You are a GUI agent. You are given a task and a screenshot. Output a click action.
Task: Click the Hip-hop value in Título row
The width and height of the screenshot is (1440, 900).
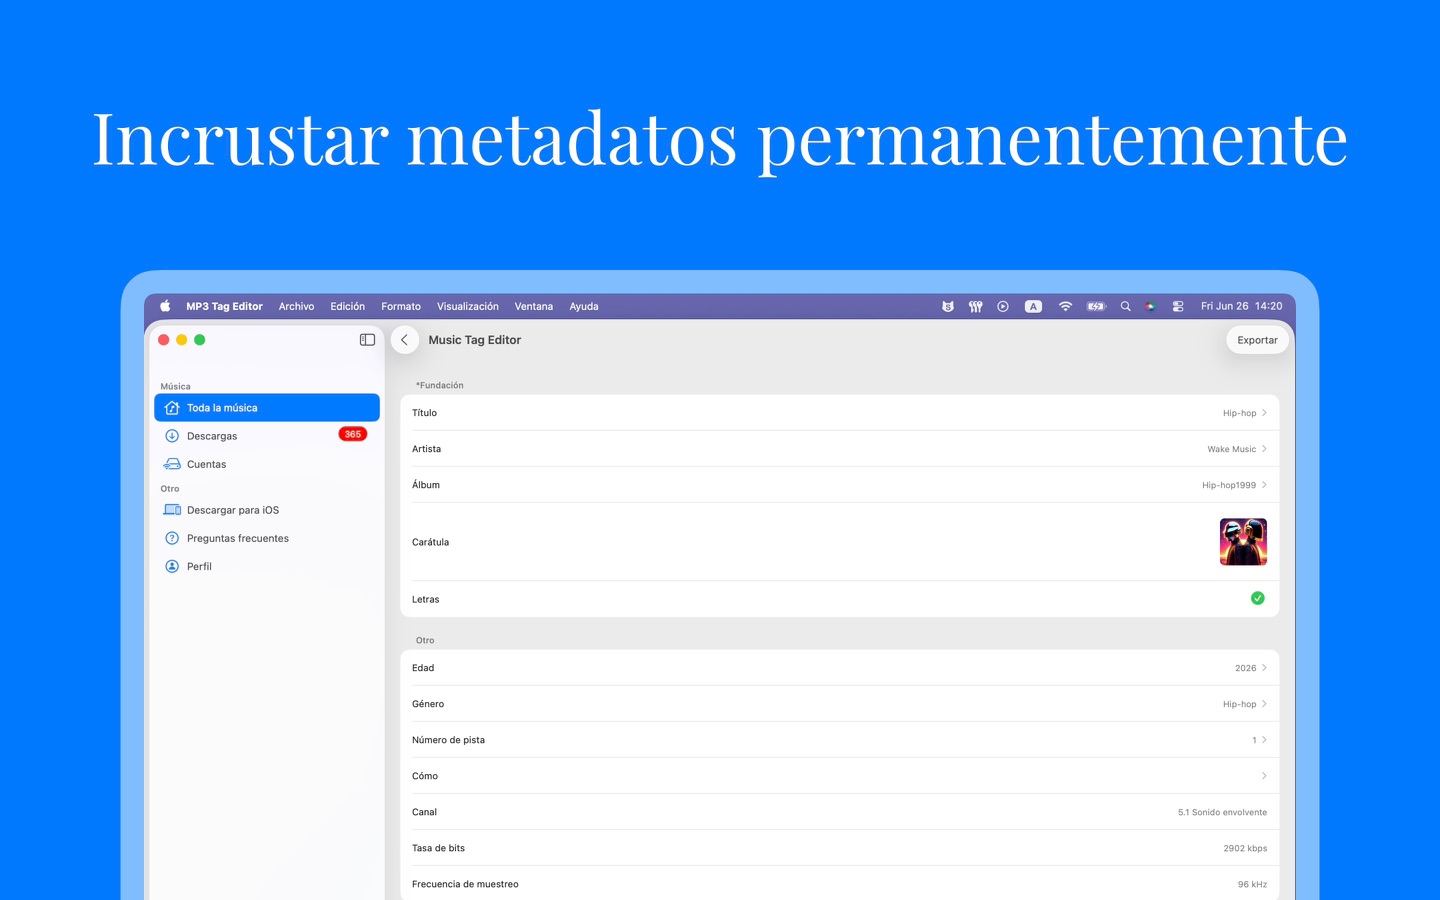click(x=1239, y=413)
